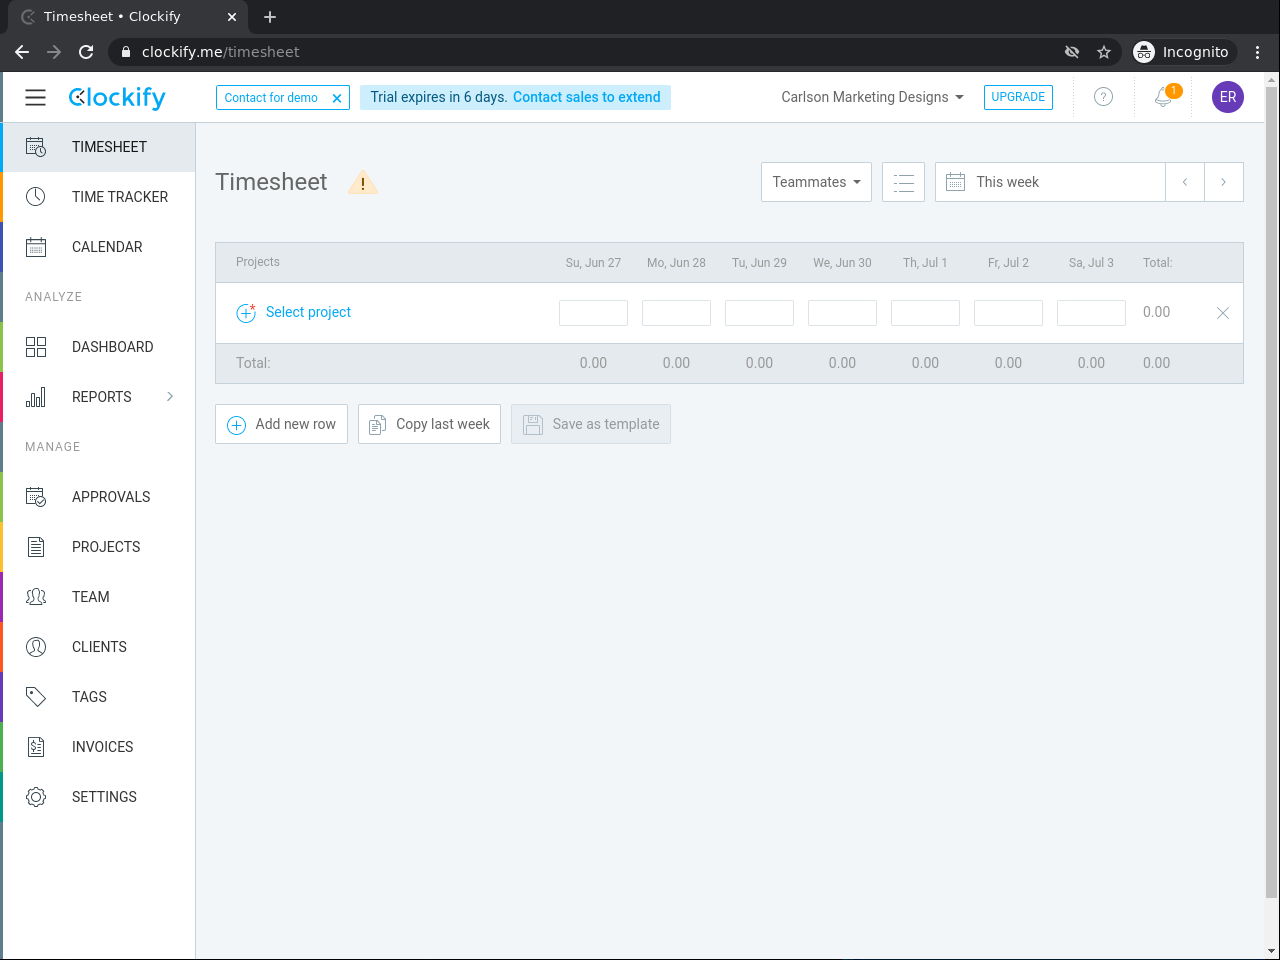Screen dimensions: 1280x960
Task: Click the browser back arrow
Action: pyautogui.click(x=22, y=52)
